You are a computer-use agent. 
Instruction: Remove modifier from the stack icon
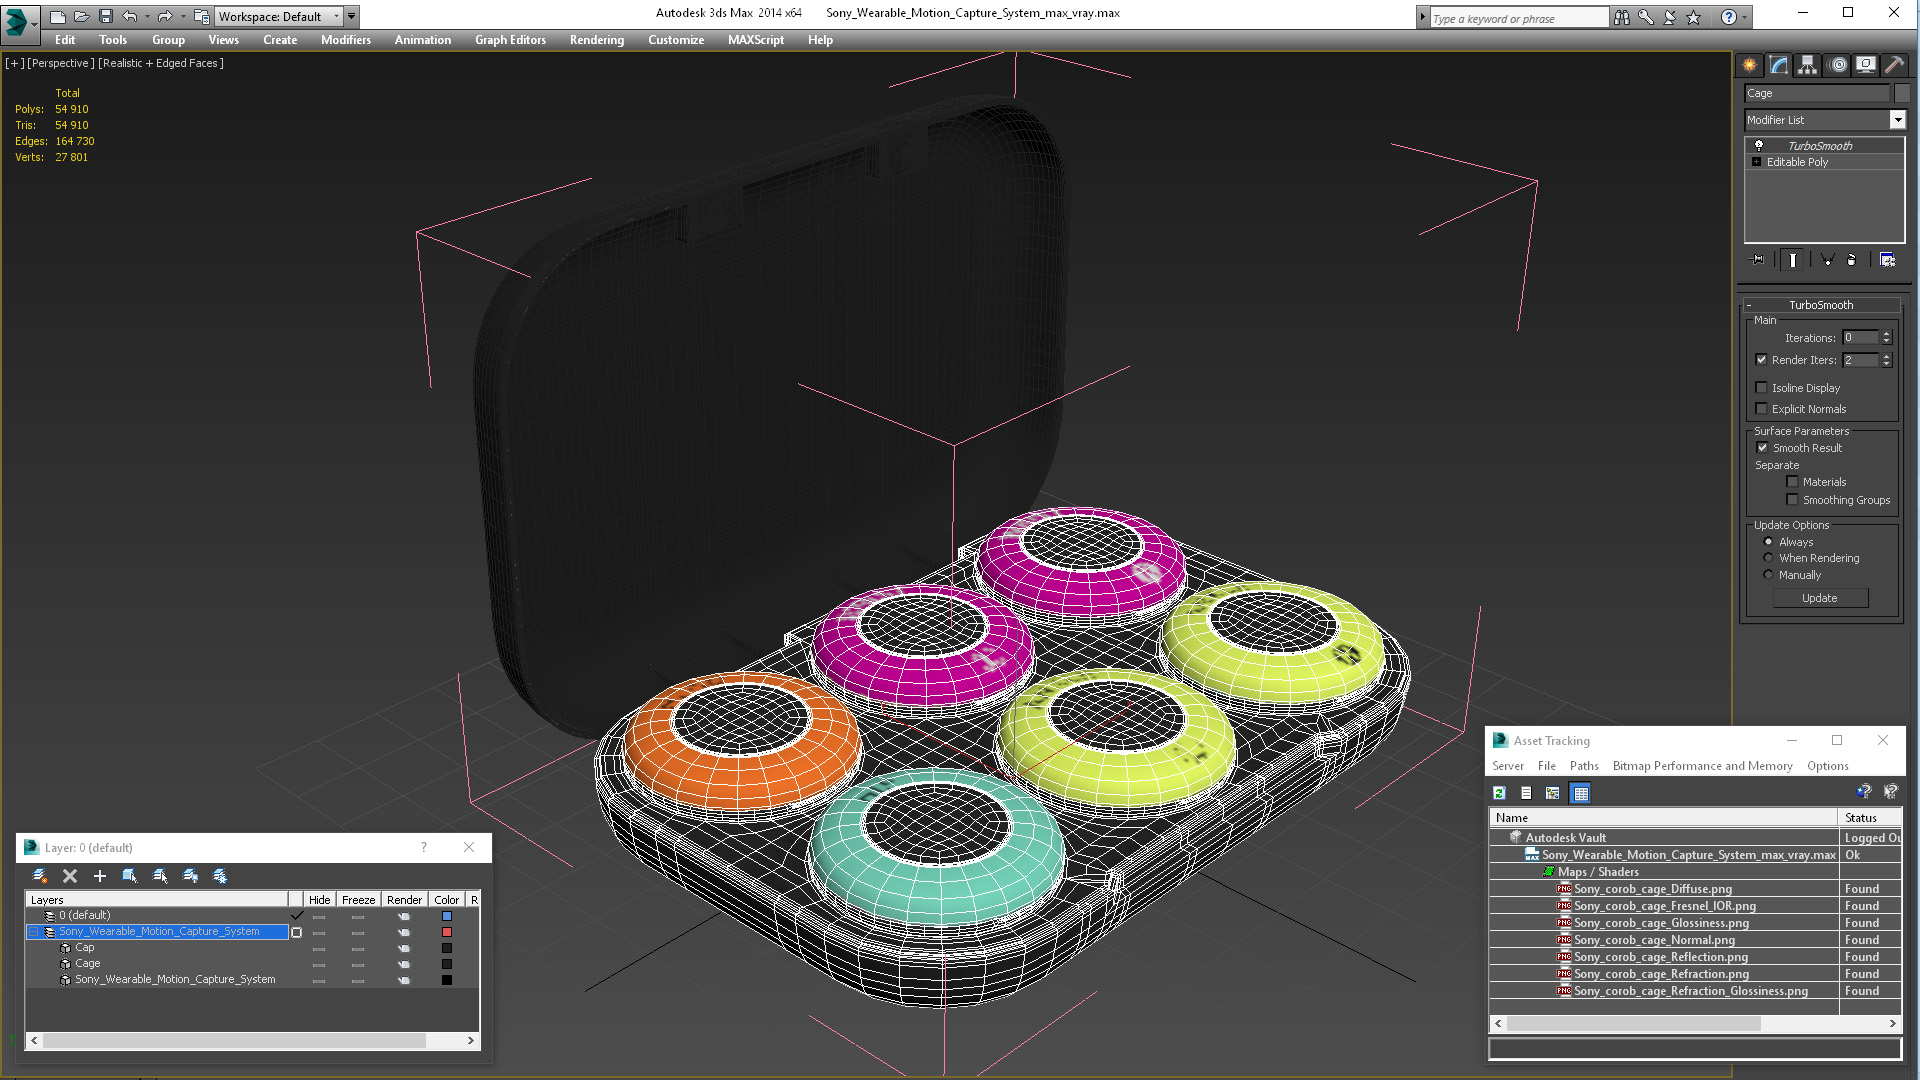1851,260
